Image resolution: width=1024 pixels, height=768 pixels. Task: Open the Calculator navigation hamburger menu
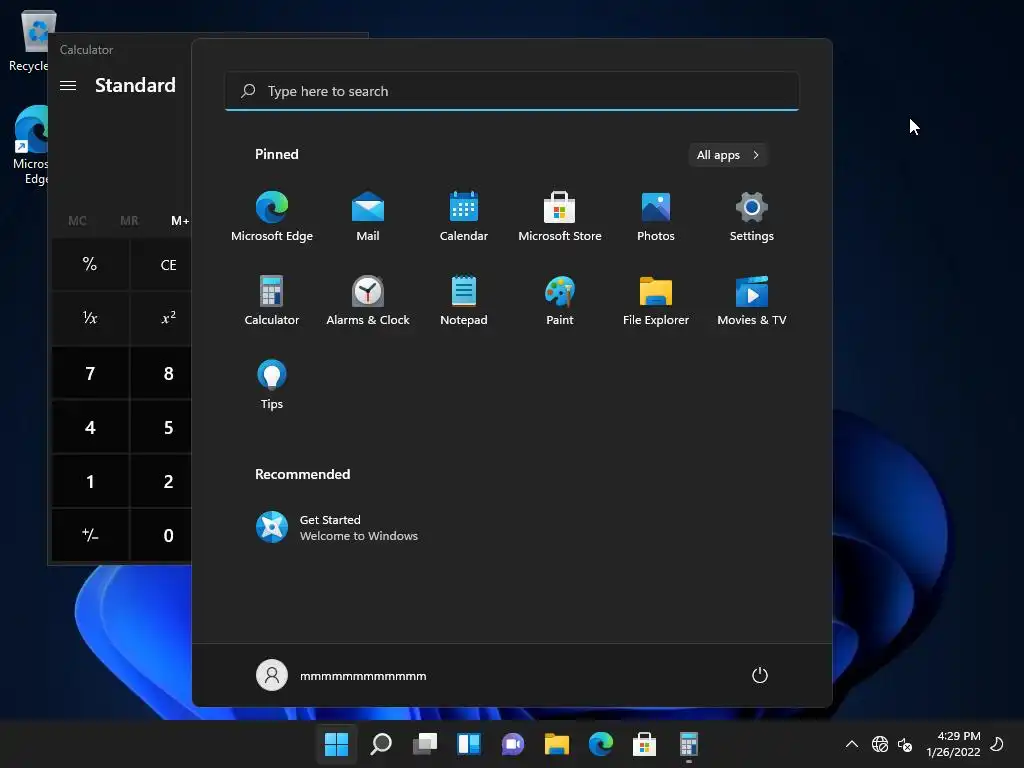point(68,86)
